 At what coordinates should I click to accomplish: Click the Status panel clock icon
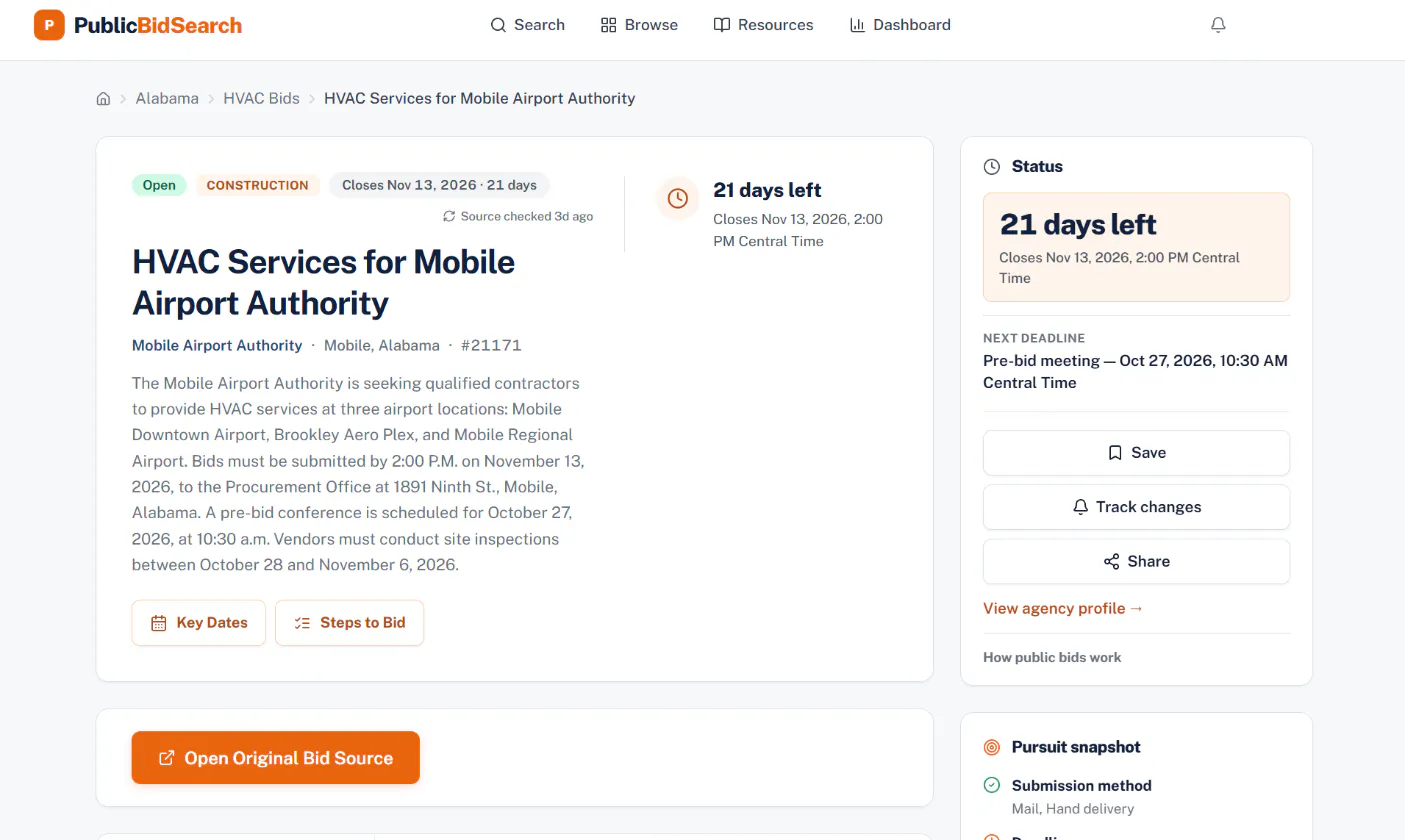coord(992,167)
